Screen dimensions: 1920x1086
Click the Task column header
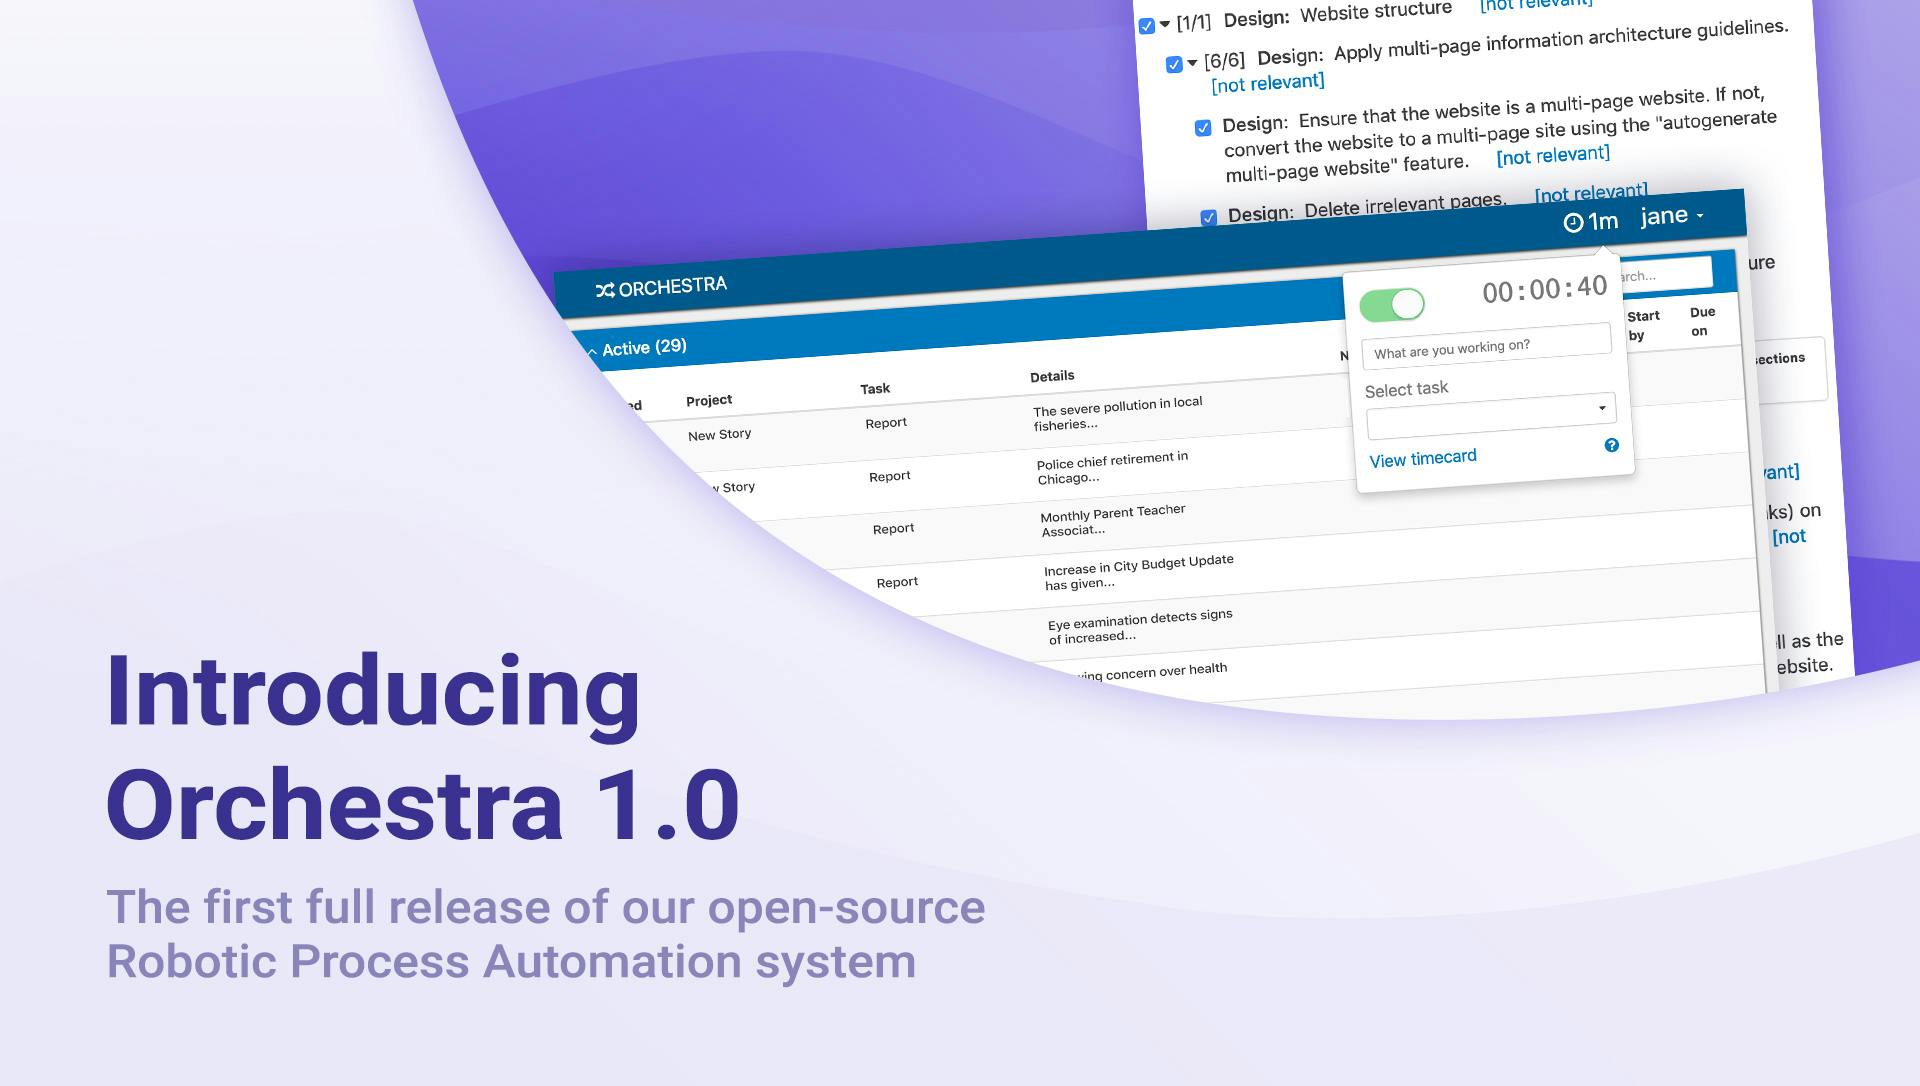tap(875, 388)
